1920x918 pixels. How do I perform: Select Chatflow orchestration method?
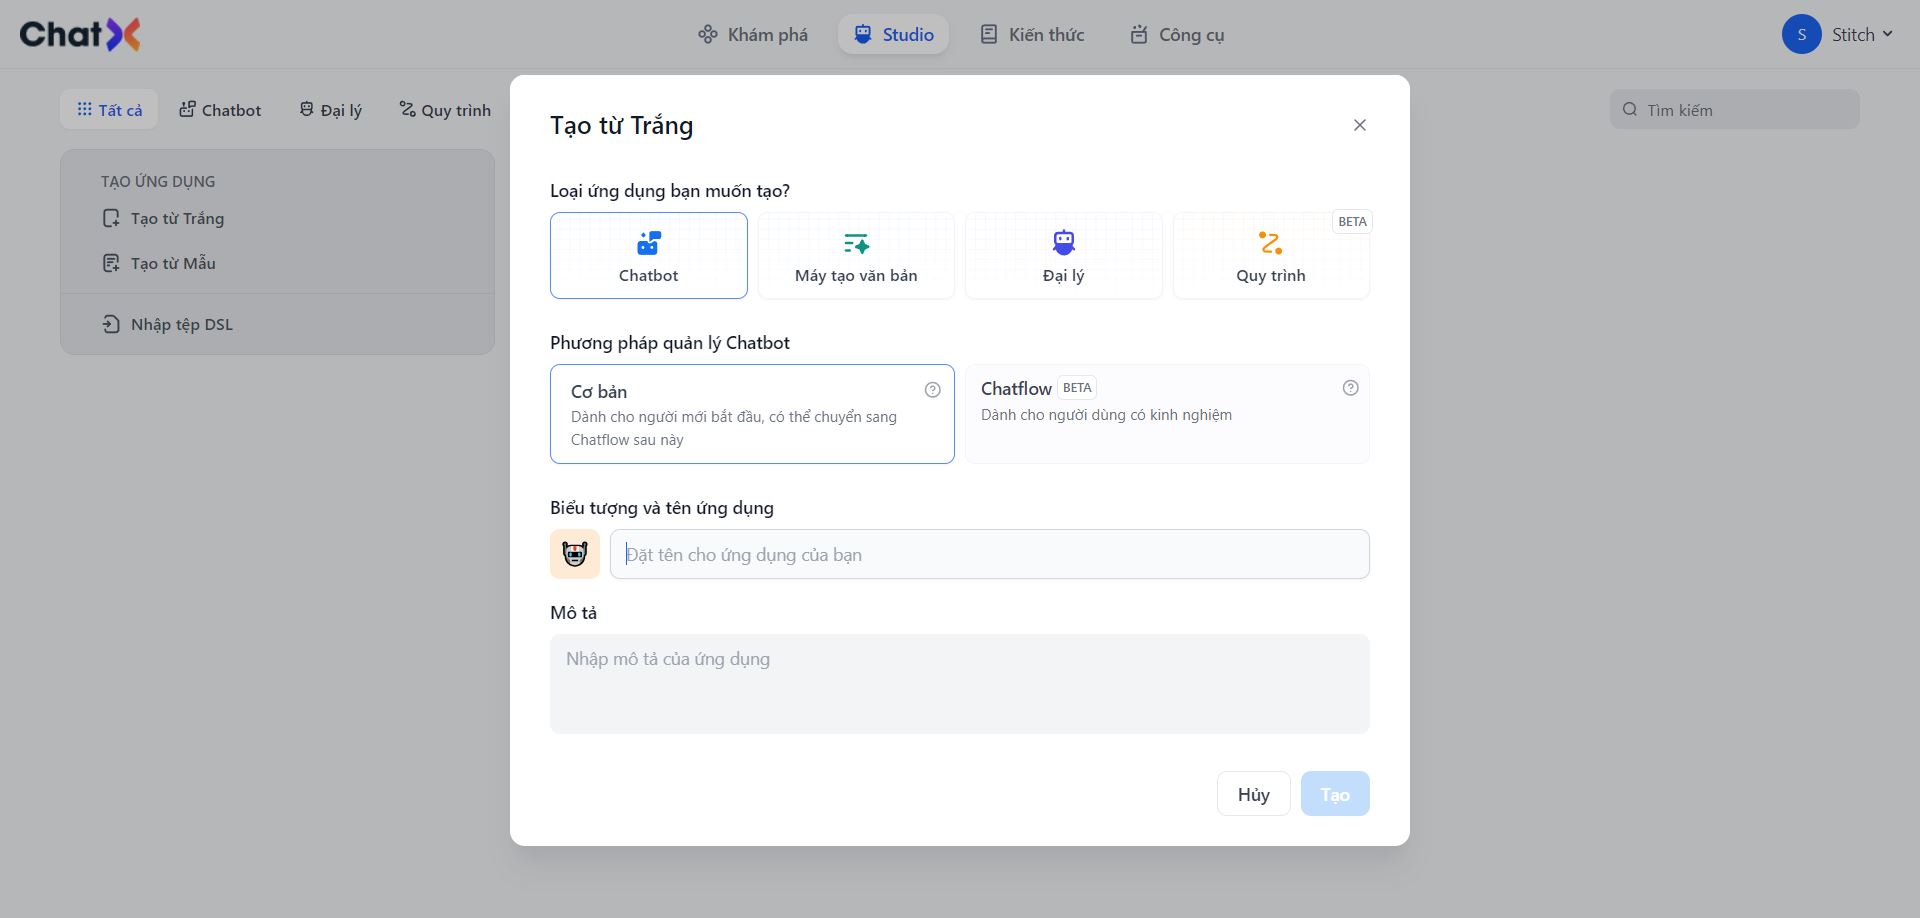pos(1167,414)
